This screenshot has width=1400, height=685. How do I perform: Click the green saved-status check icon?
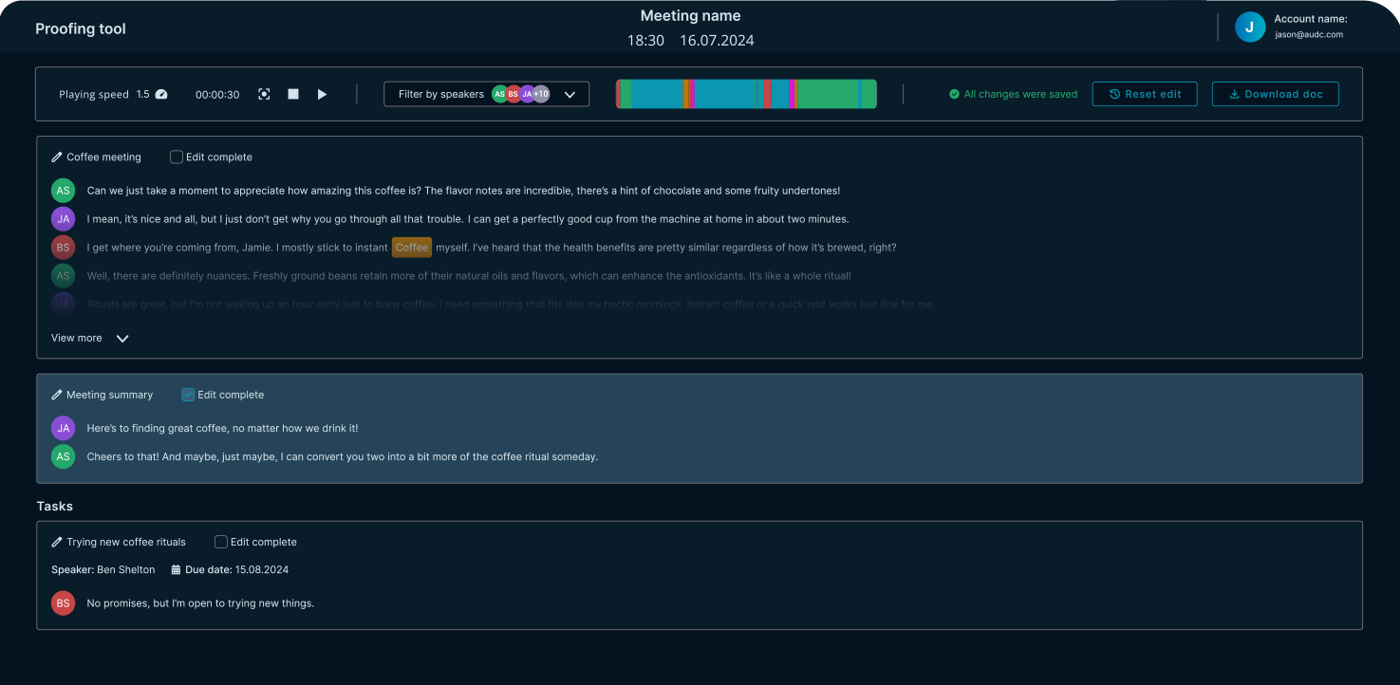click(x=955, y=94)
